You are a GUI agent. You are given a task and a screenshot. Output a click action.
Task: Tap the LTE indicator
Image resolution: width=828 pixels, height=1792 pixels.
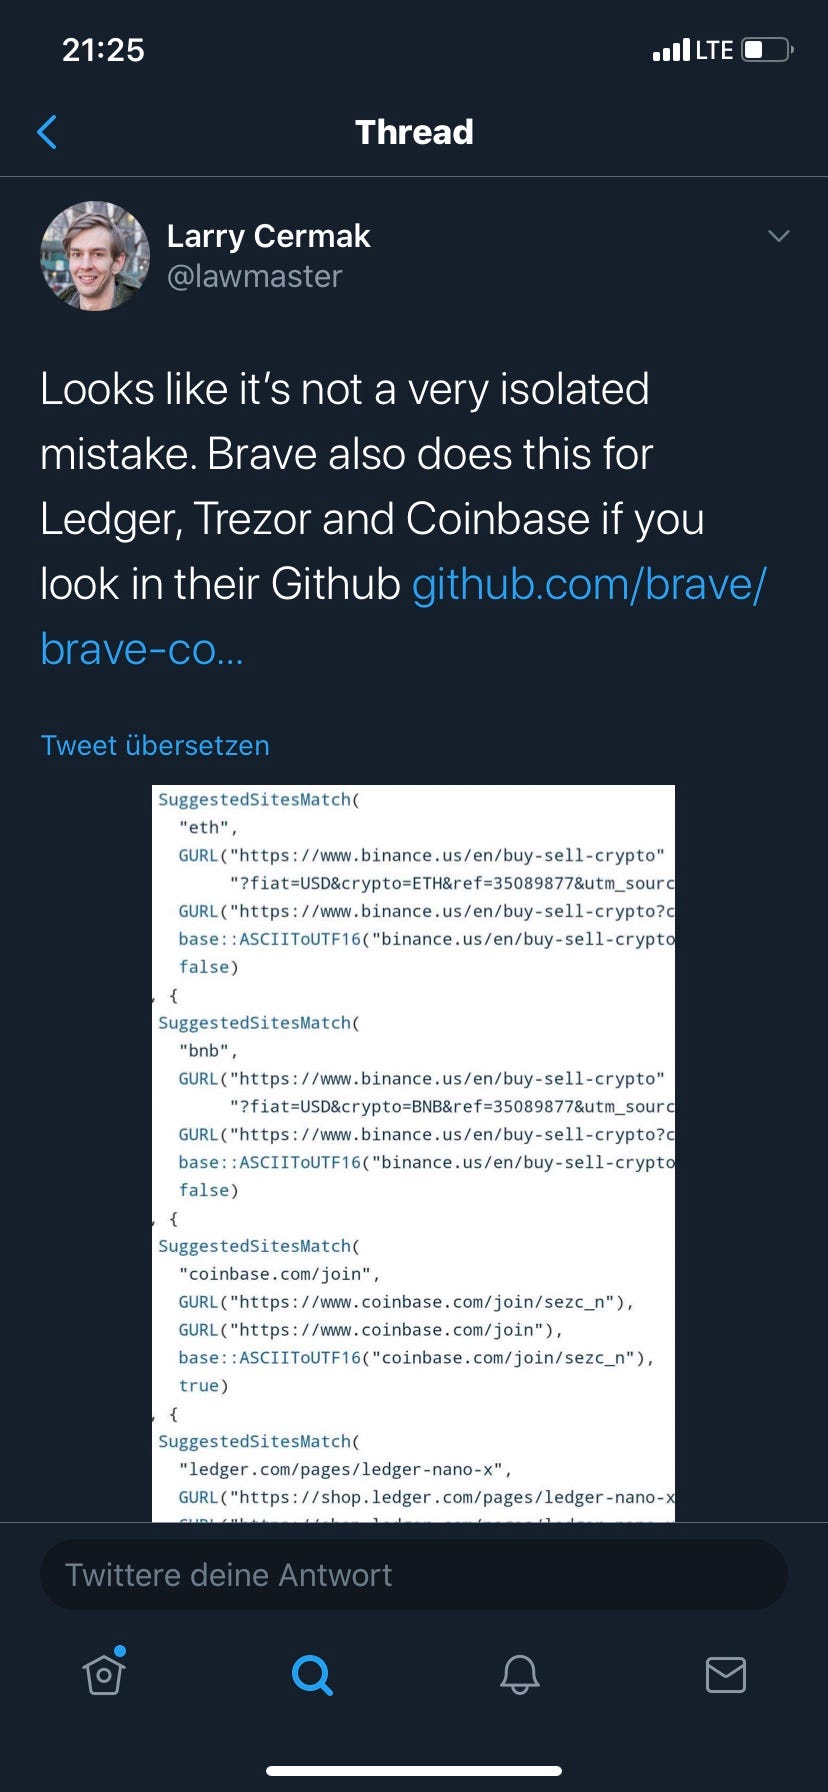click(716, 49)
